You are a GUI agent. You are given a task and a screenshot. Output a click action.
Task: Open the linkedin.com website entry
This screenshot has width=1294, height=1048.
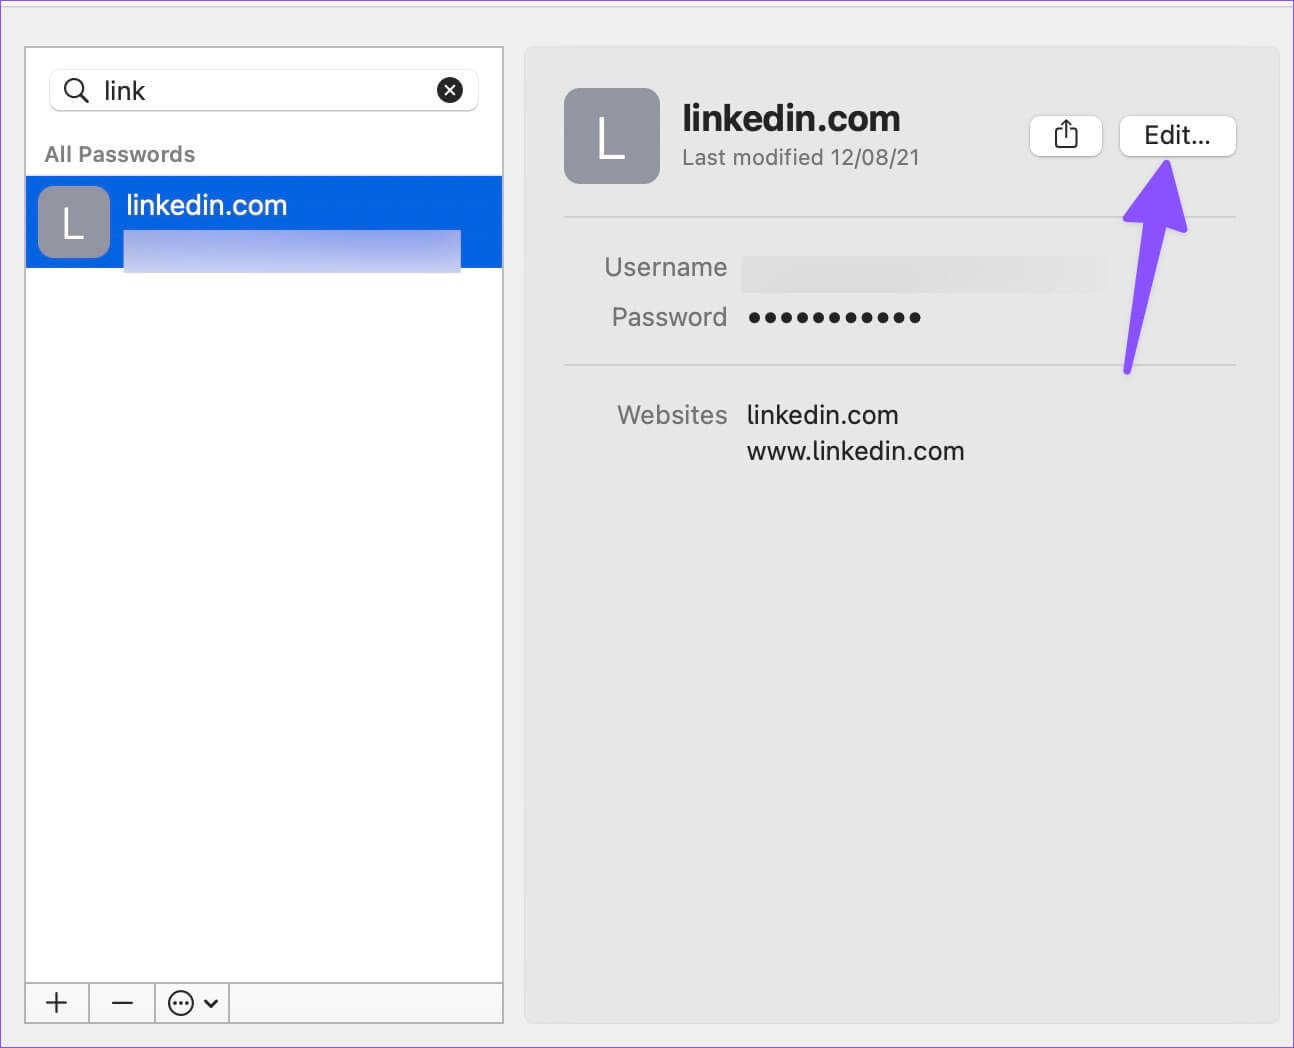click(823, 415)
